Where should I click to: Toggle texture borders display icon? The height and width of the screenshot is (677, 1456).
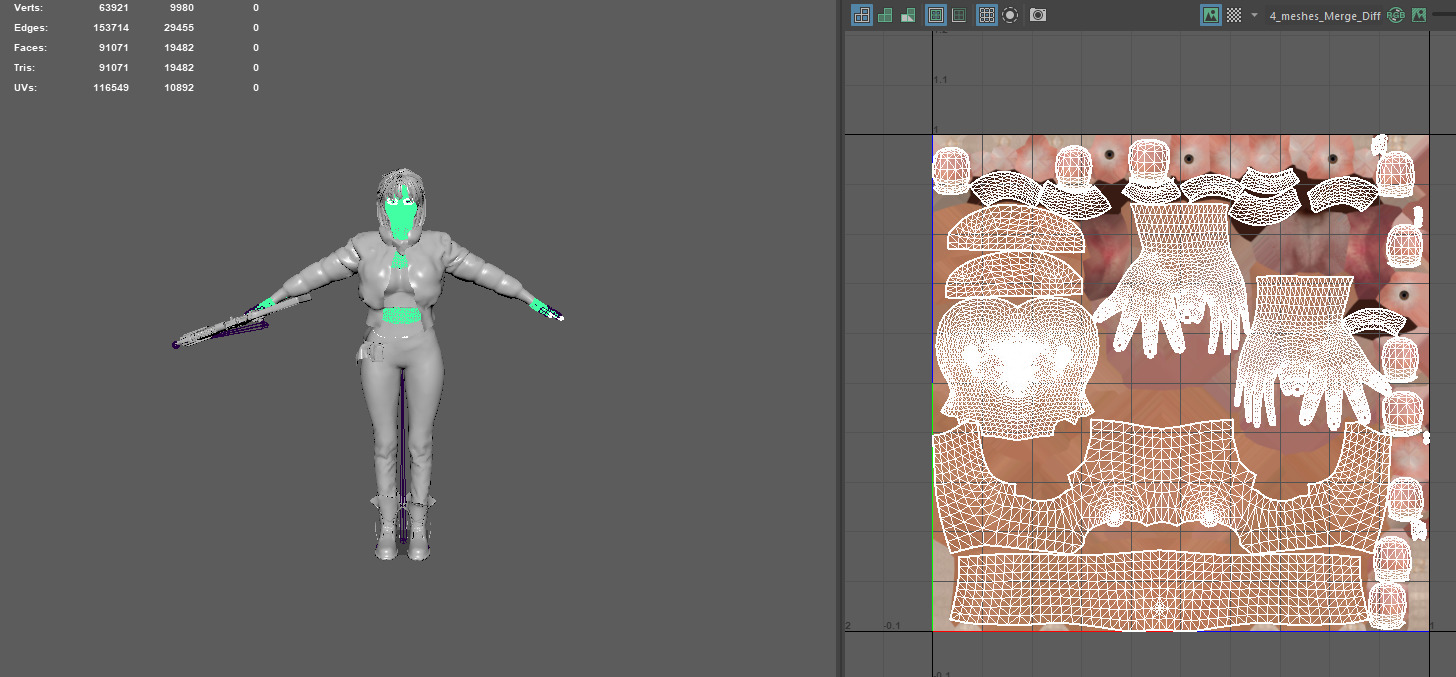point(936,15)
